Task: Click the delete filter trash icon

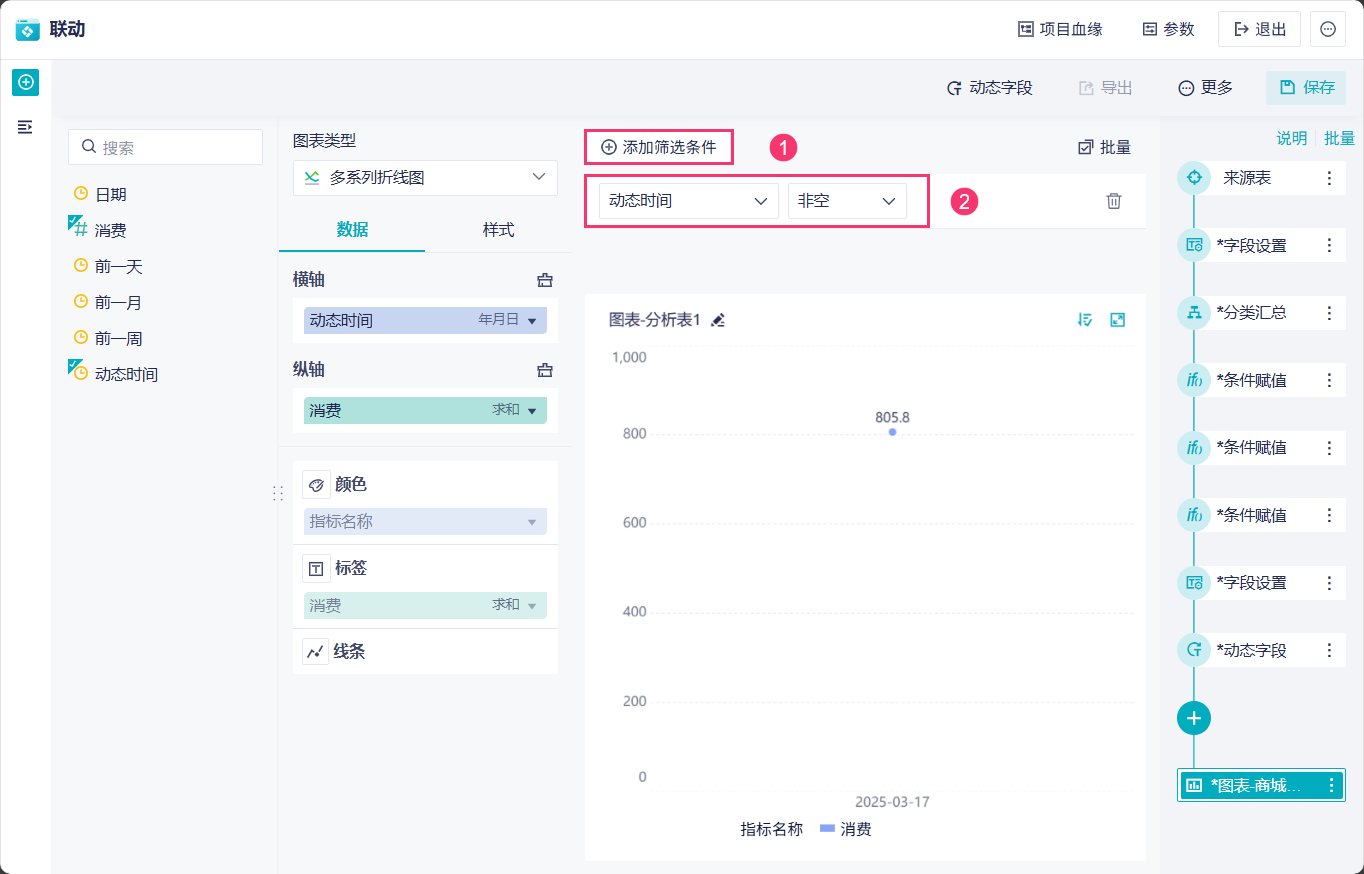Action: point(1113,201)
